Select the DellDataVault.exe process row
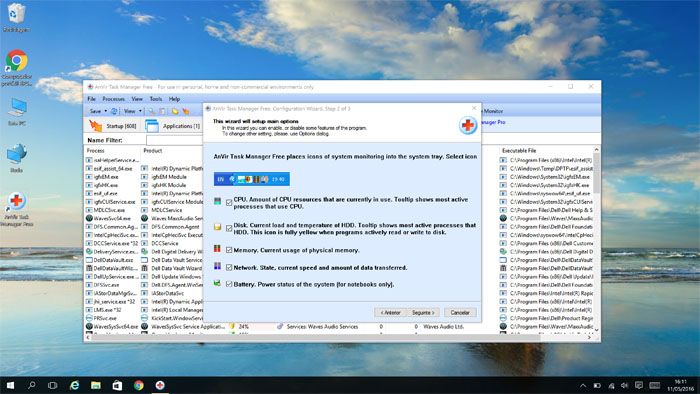 pos(112,260)
